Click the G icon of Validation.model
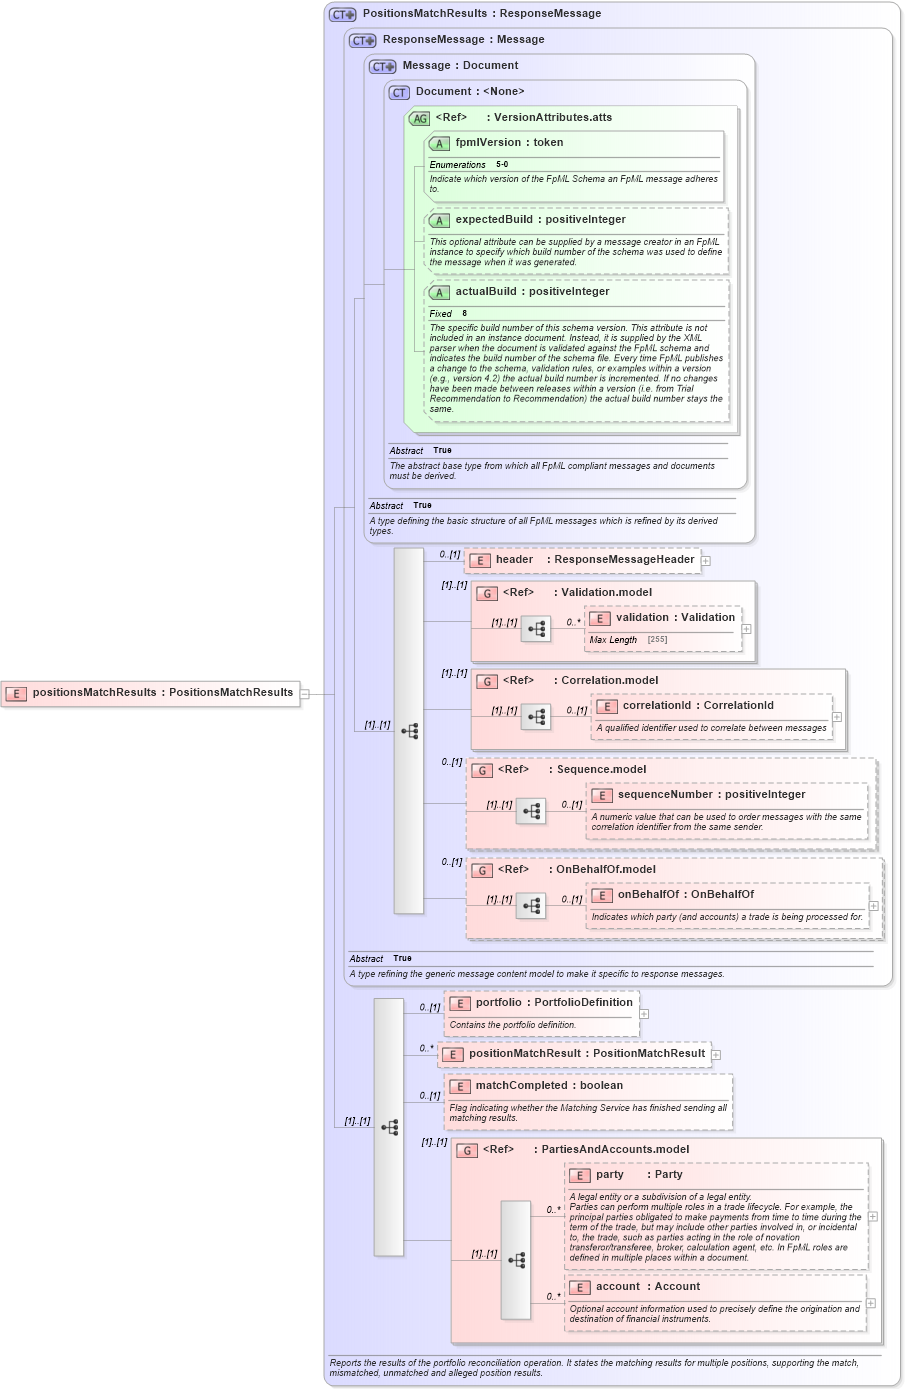 (x=486, y=593)
